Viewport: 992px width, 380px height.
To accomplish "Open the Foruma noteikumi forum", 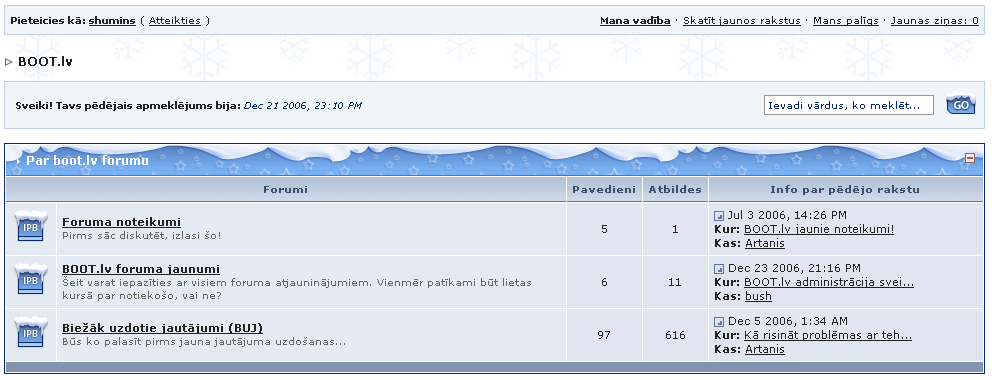I will coord(121,222).
